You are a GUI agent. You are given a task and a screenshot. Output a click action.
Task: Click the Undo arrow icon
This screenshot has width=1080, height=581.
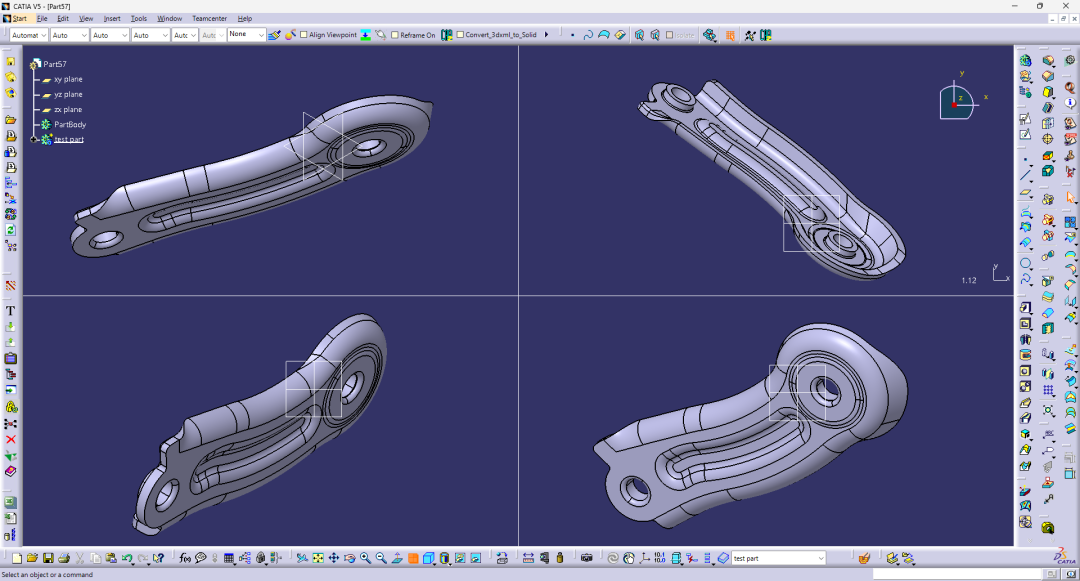tap(127, 558)
